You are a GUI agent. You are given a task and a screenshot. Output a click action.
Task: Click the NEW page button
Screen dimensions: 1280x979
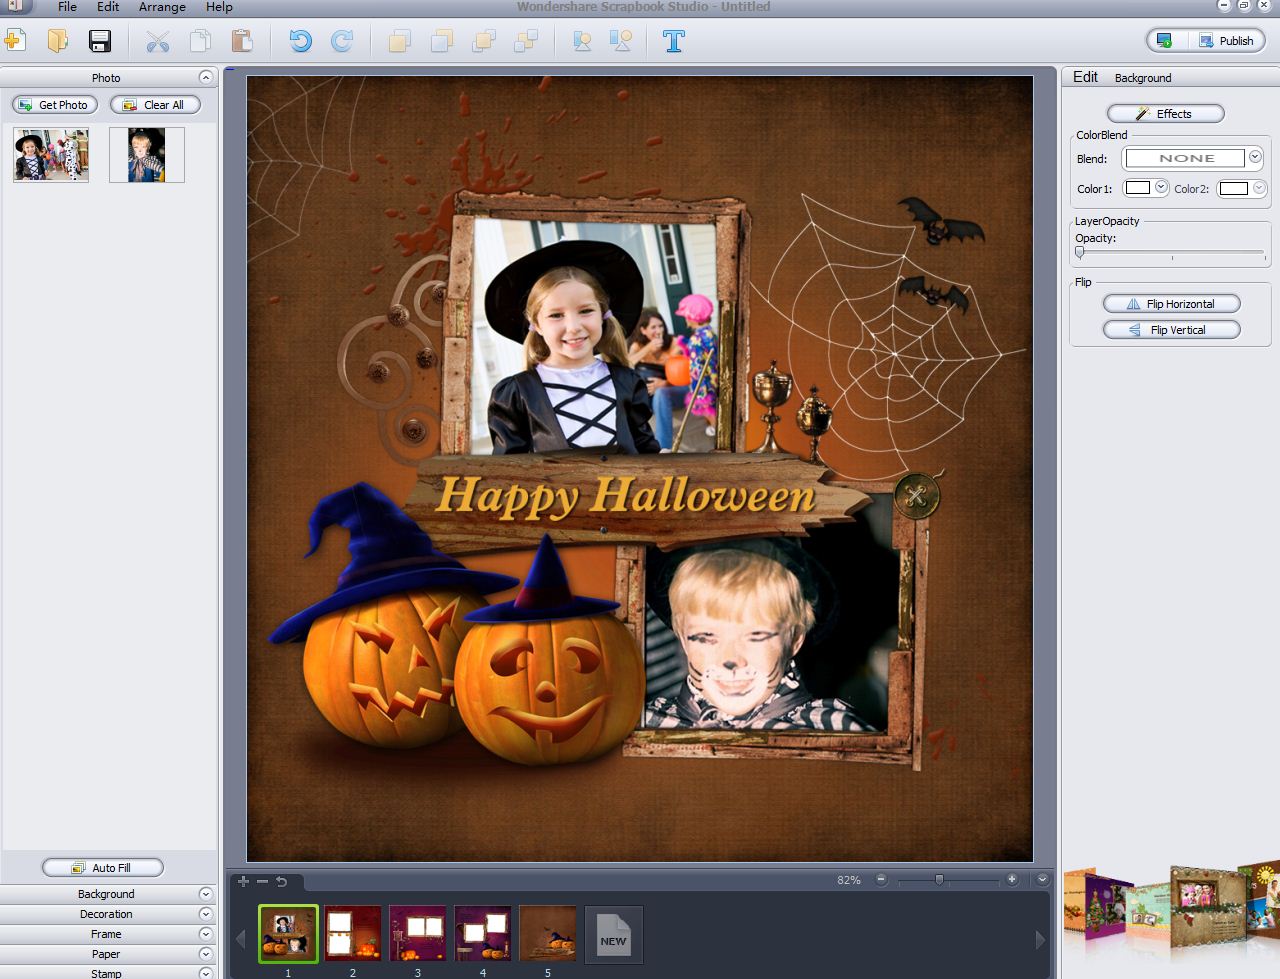pos(613,934)
